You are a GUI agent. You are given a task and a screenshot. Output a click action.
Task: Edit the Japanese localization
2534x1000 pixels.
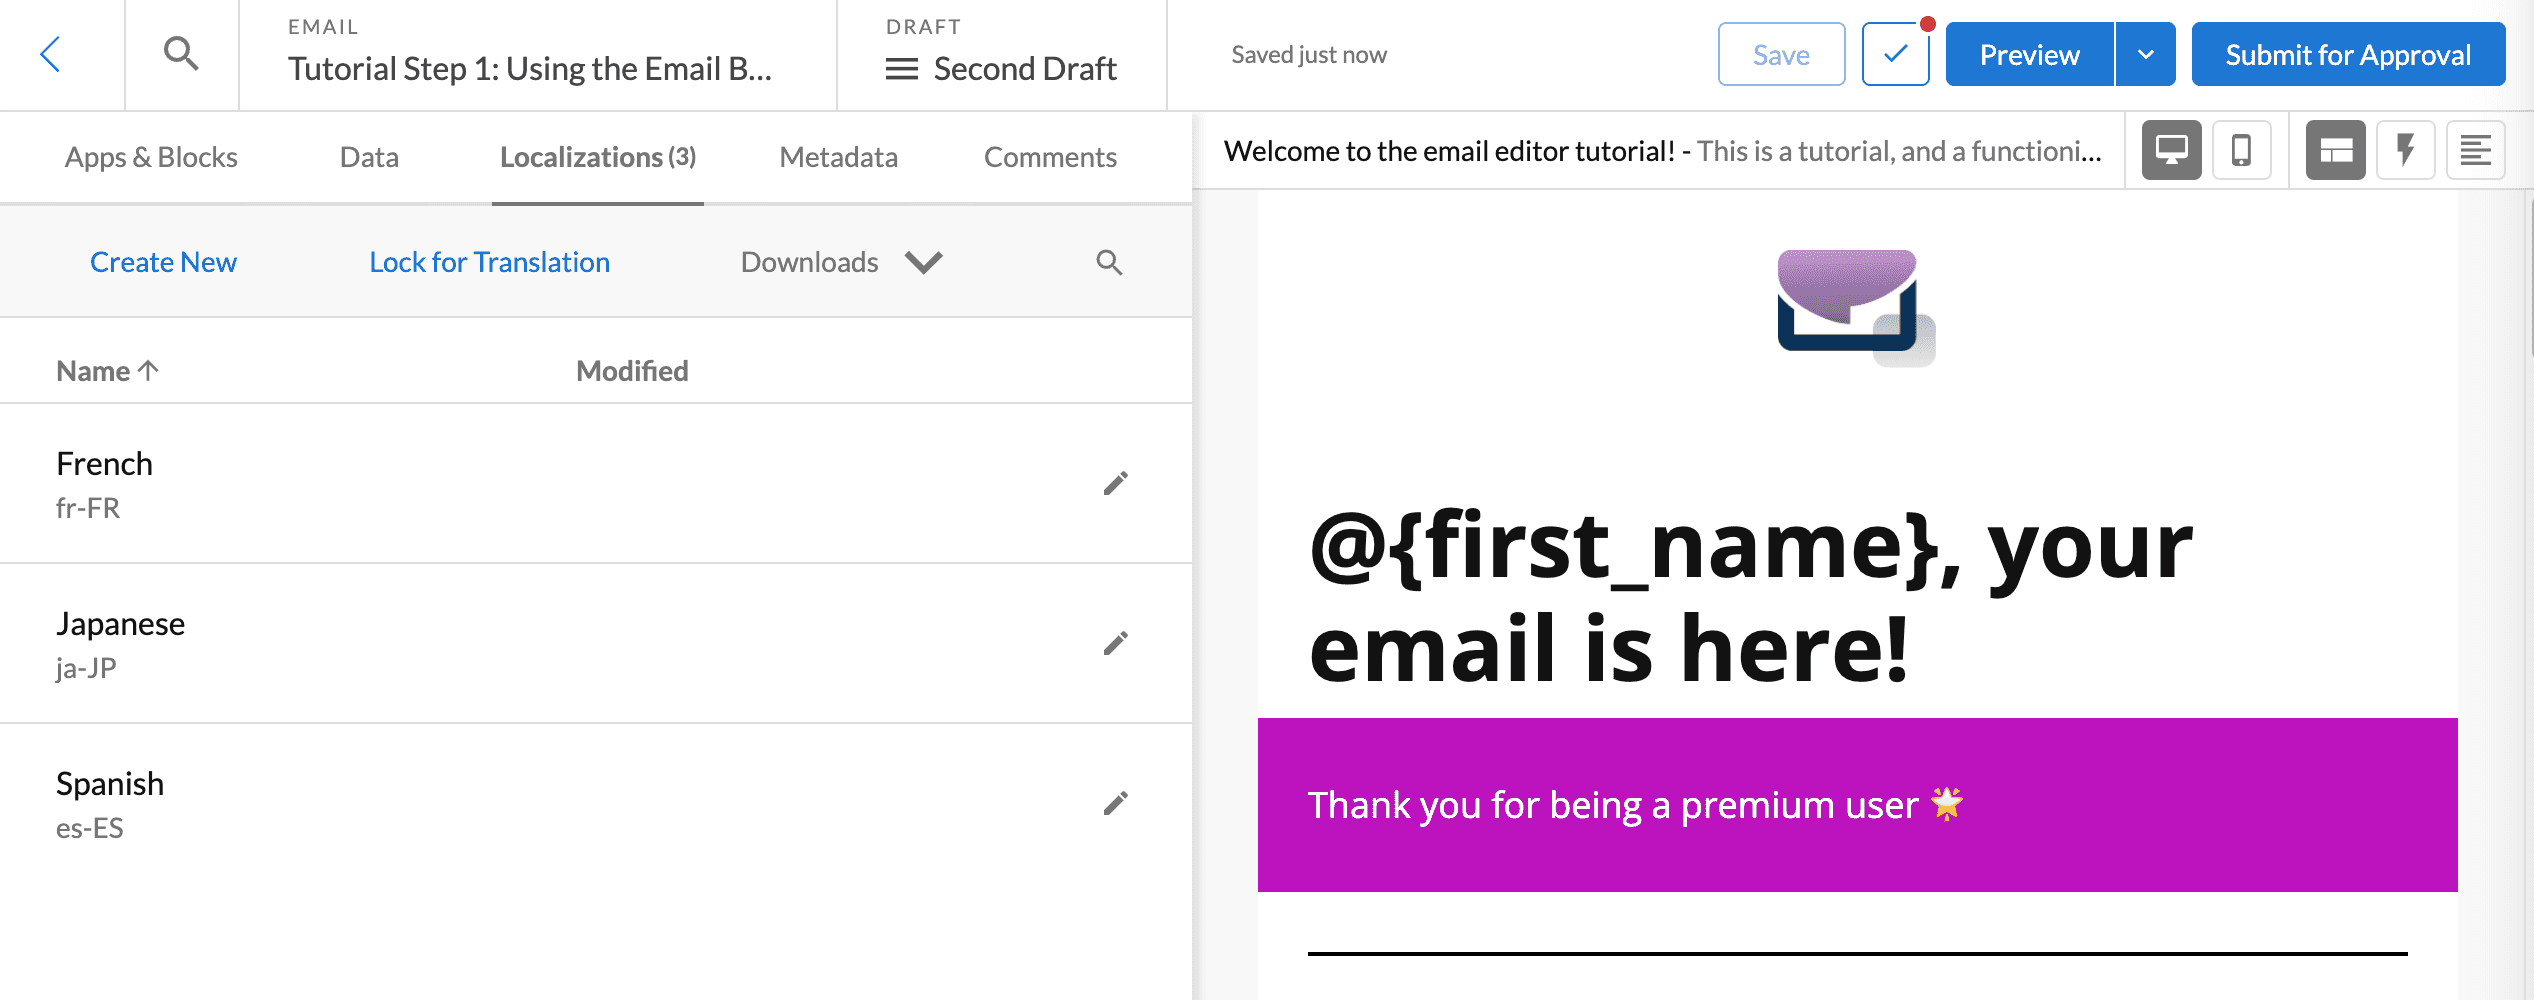tap(1115, 643)
